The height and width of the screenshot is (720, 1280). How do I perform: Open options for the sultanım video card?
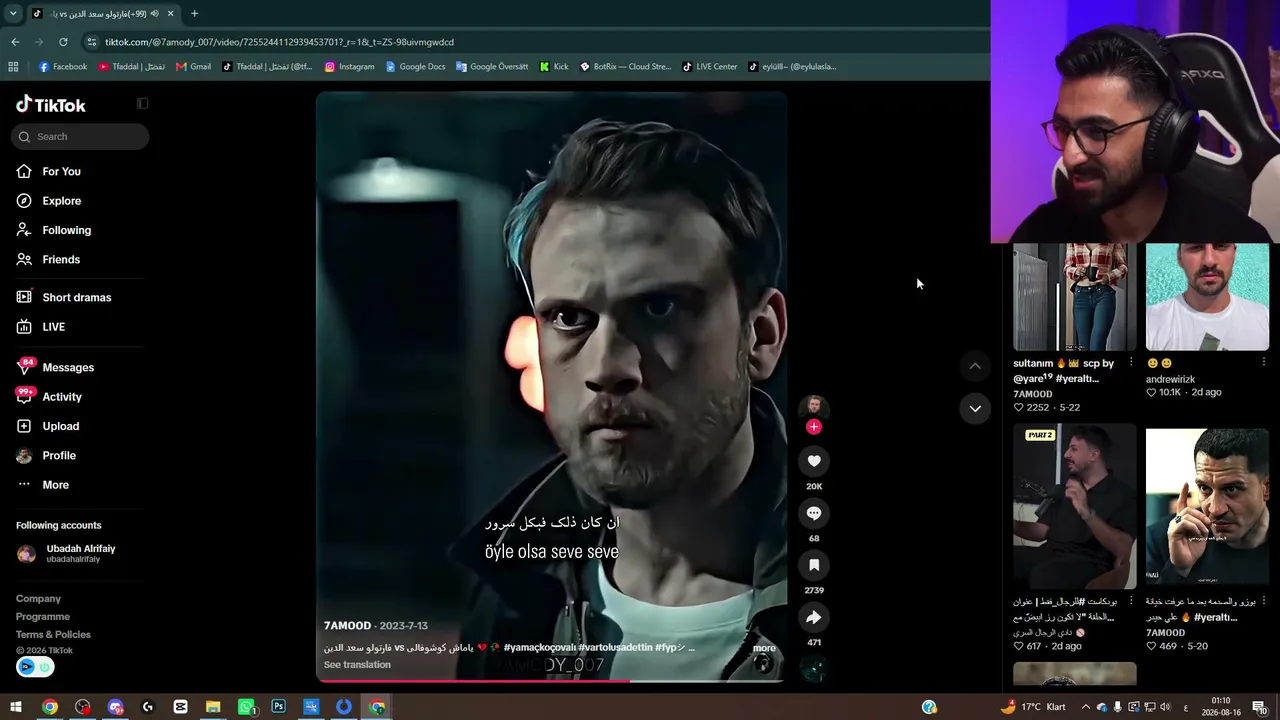[x=1131, y=362]
